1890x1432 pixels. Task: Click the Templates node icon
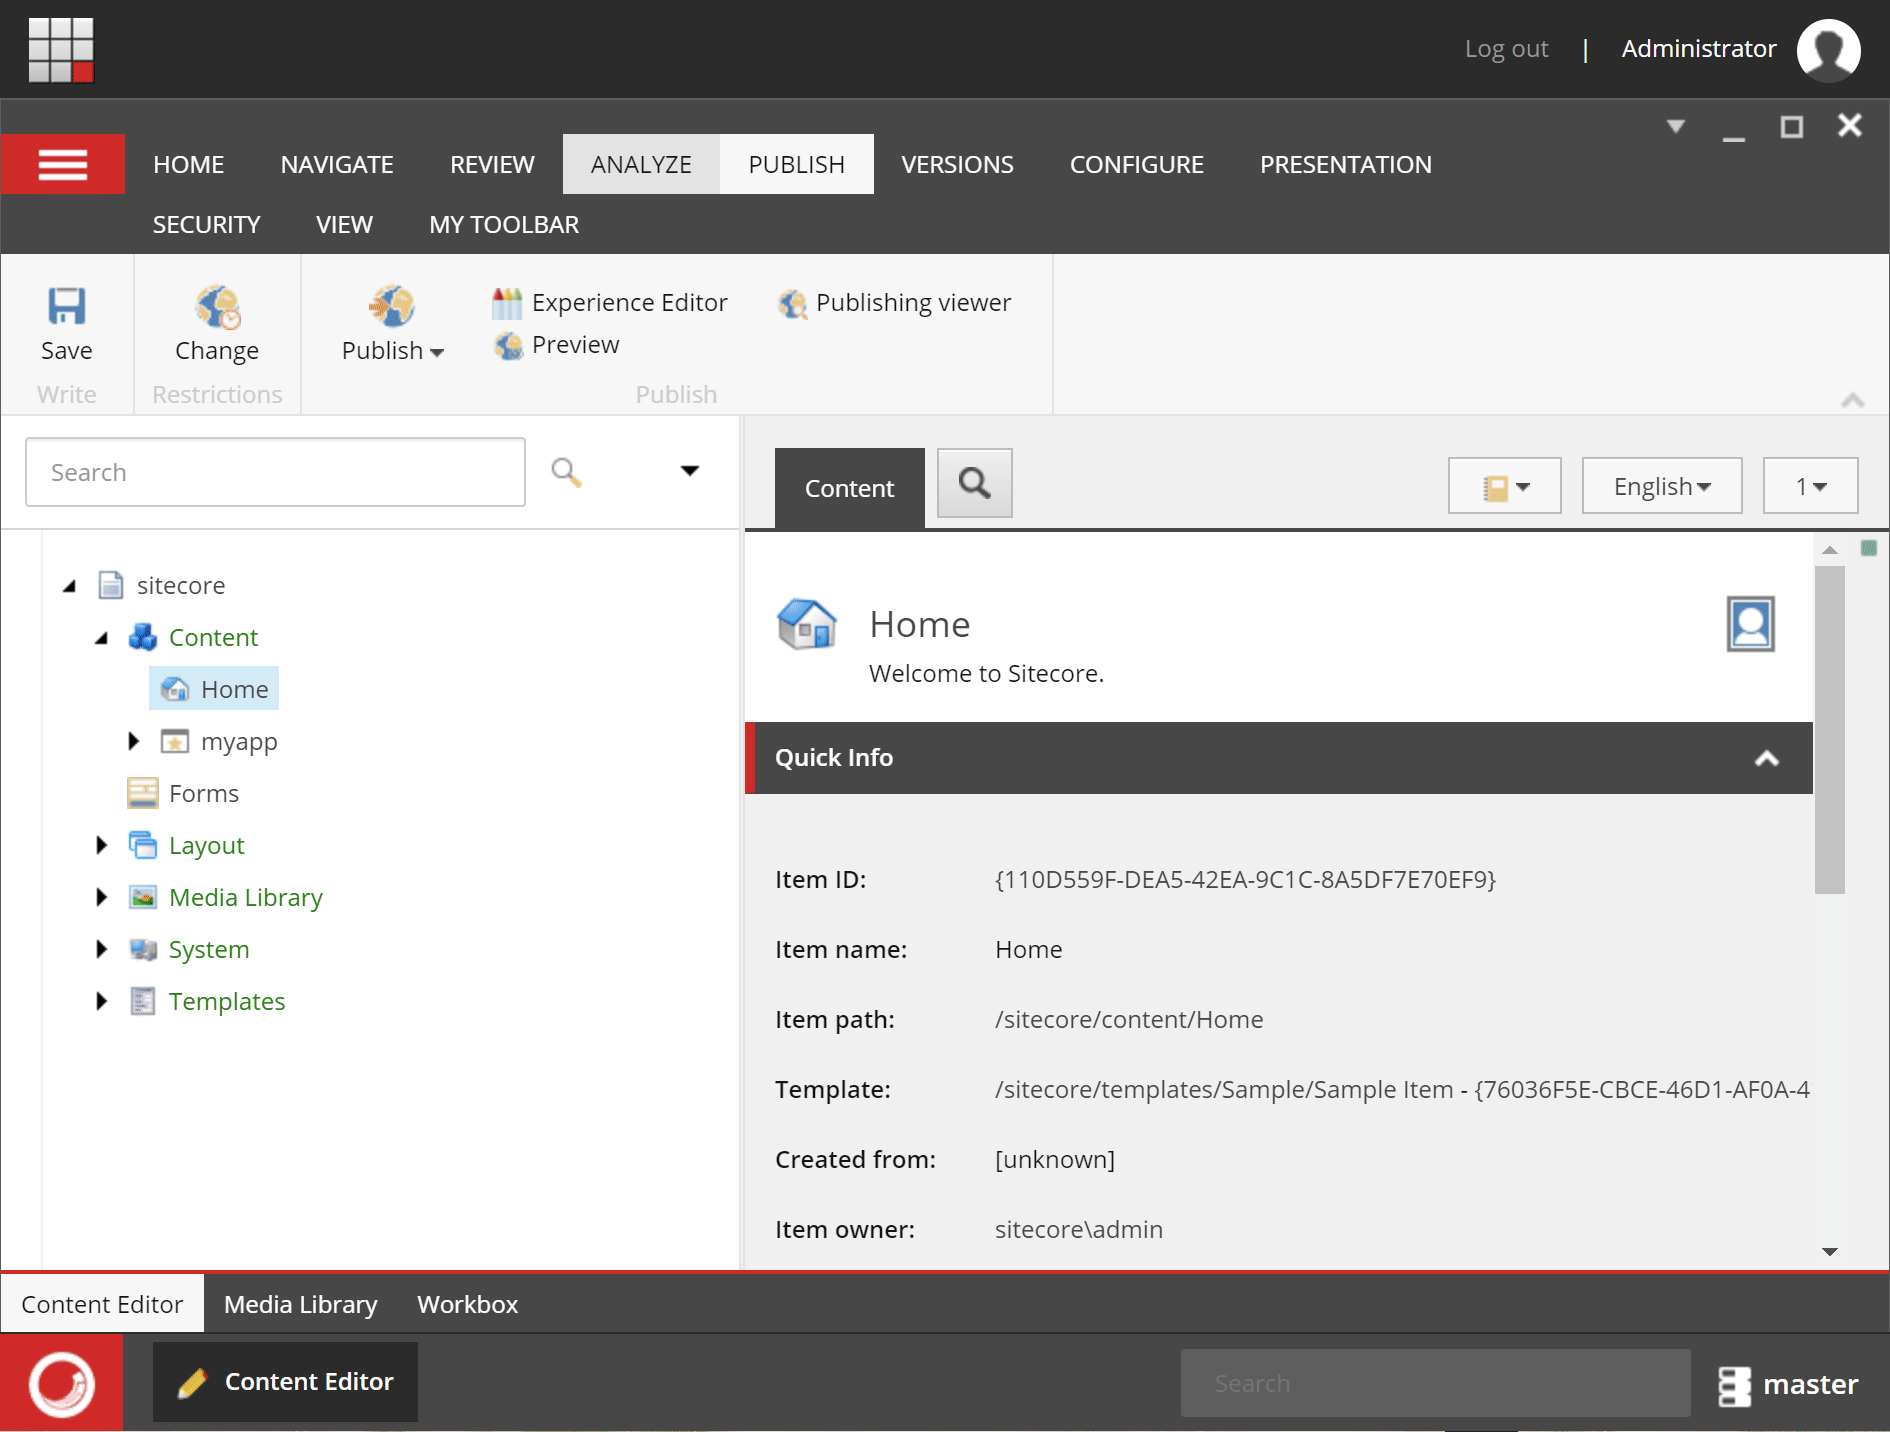pos(143,1001)
